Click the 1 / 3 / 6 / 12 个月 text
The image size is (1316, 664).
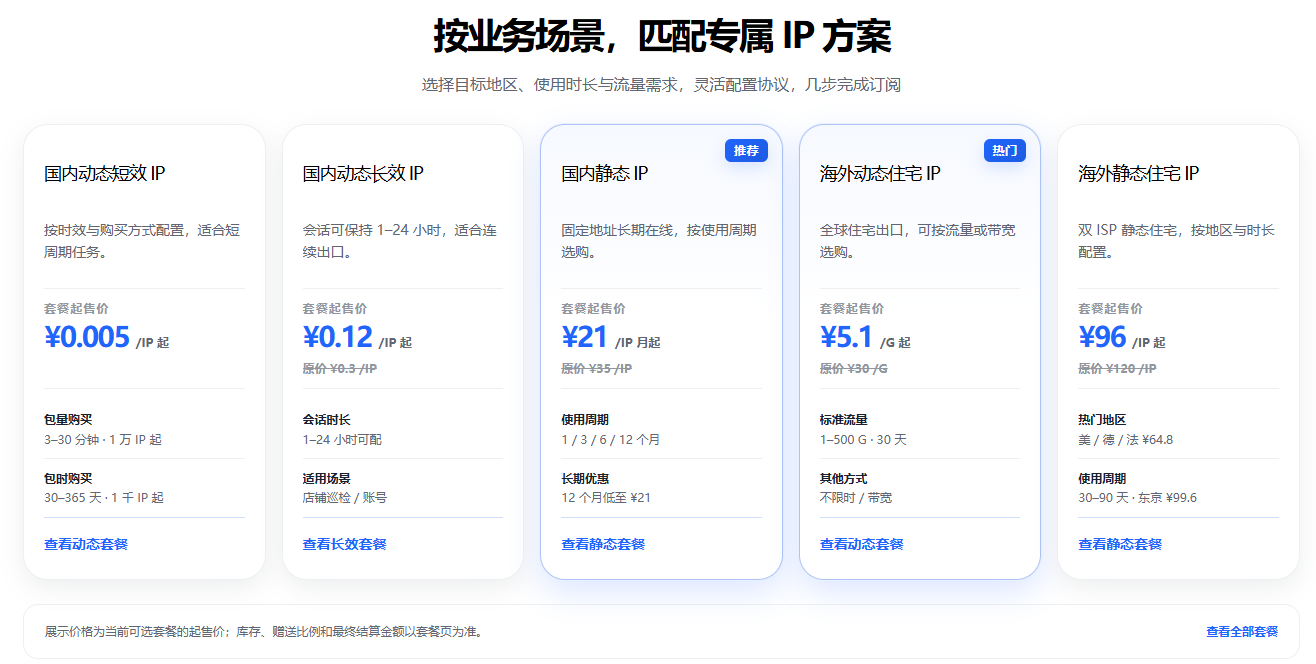pos(611,439)
